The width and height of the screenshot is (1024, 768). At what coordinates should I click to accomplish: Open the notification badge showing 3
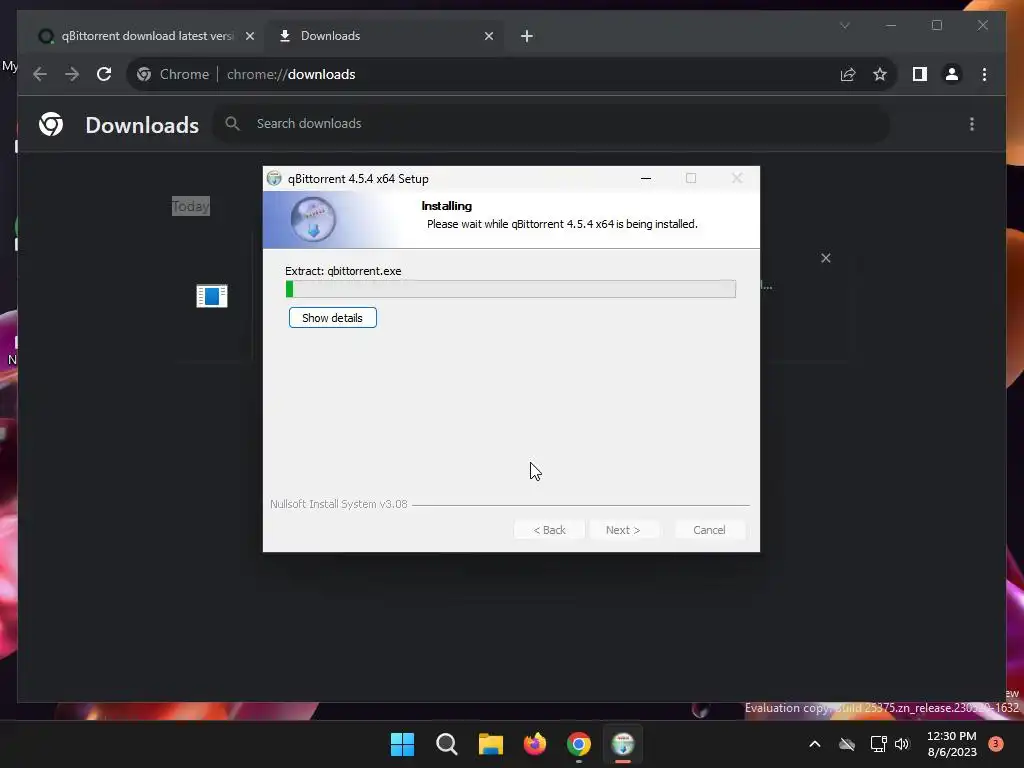996,744
